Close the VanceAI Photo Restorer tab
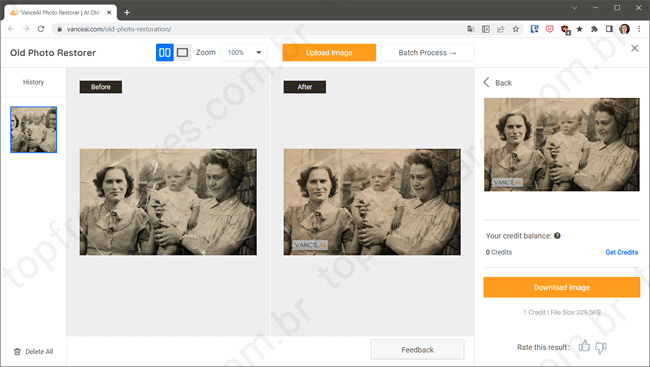 tap(109, 12)
